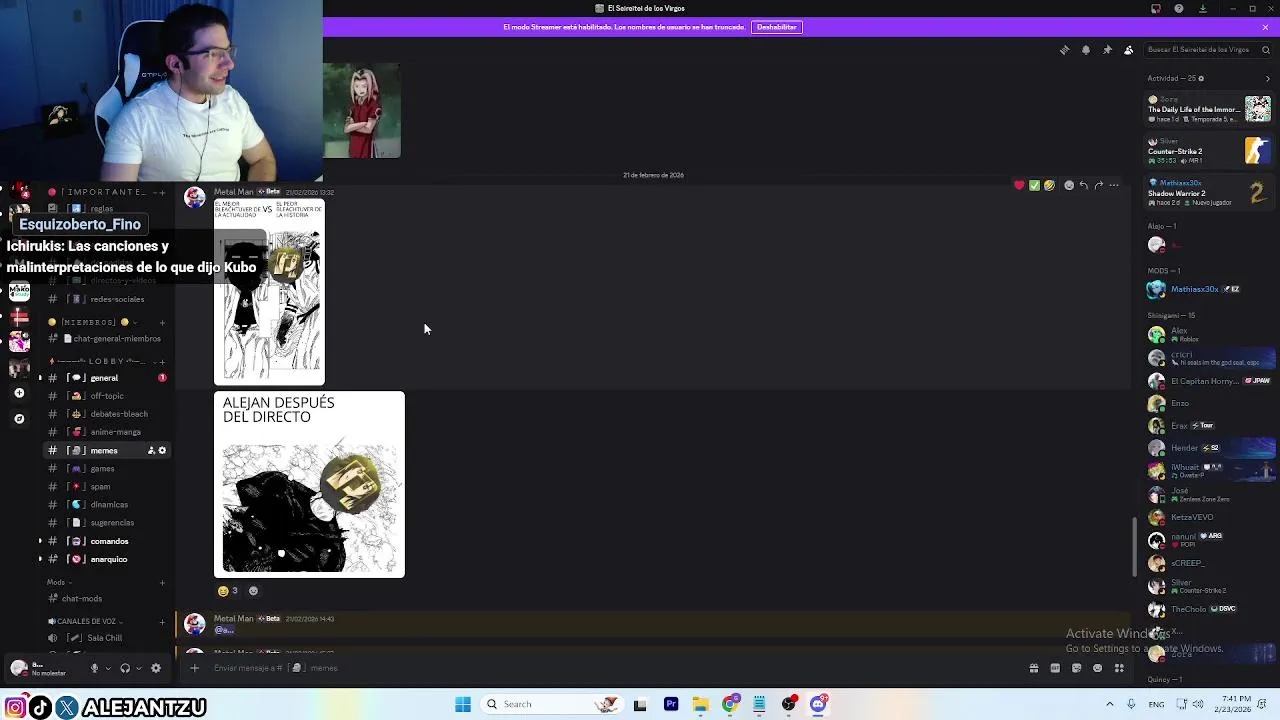Open more options ellipsis on message
Screen dimensions: 1280x720
(x=1114, y=185)
